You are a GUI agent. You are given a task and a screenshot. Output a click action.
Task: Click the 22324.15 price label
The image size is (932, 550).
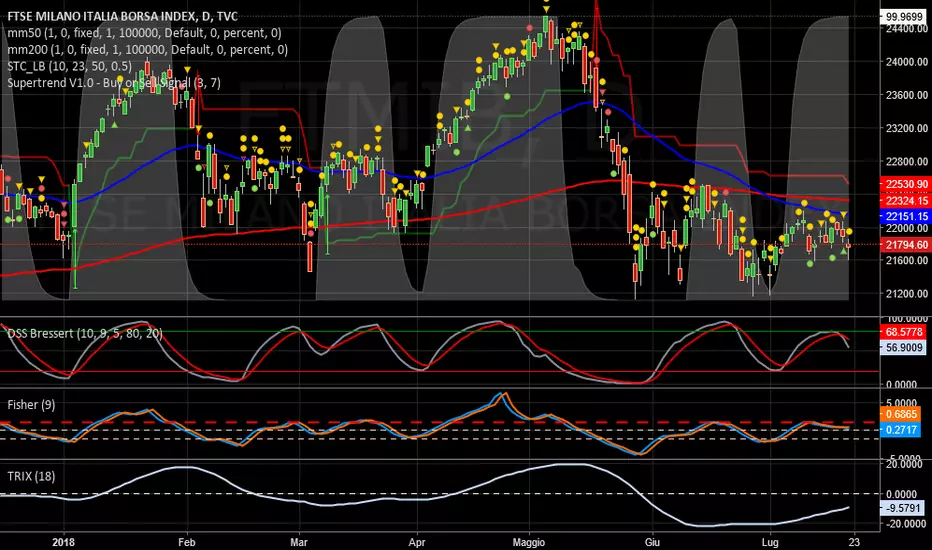905,201
